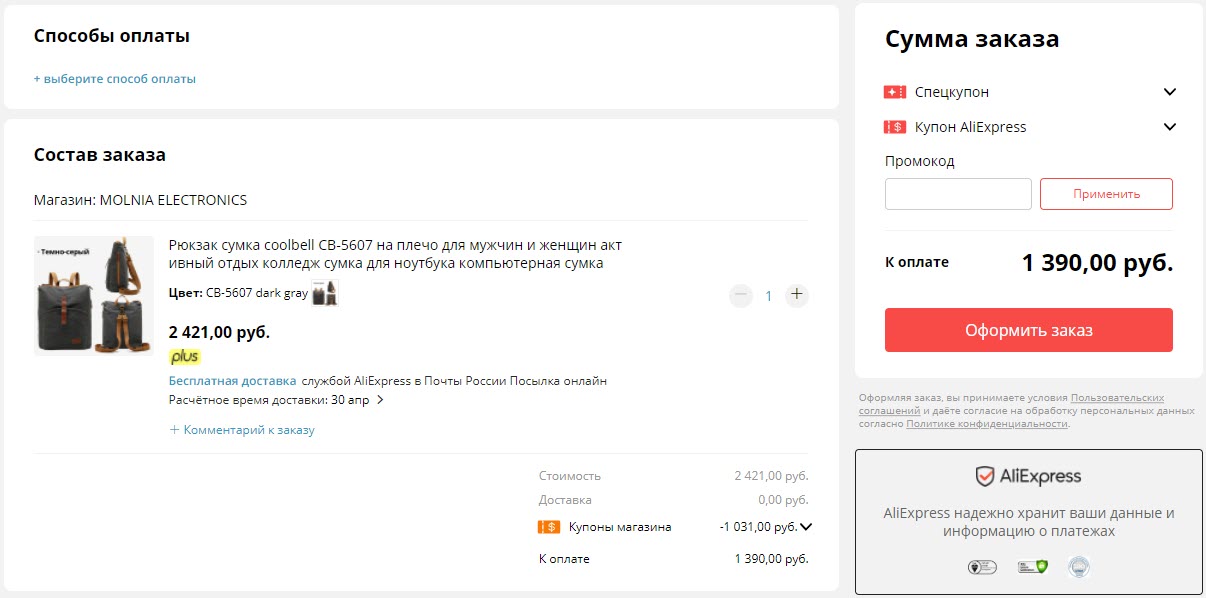1206x598 pixels.
Task: Click the PCI security badge
Action: point(982,566)
